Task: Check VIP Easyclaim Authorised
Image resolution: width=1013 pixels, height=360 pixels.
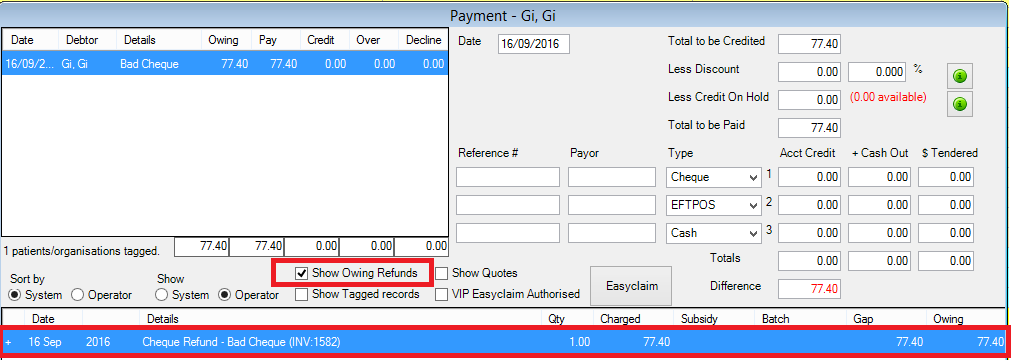Action: [441, 294]
